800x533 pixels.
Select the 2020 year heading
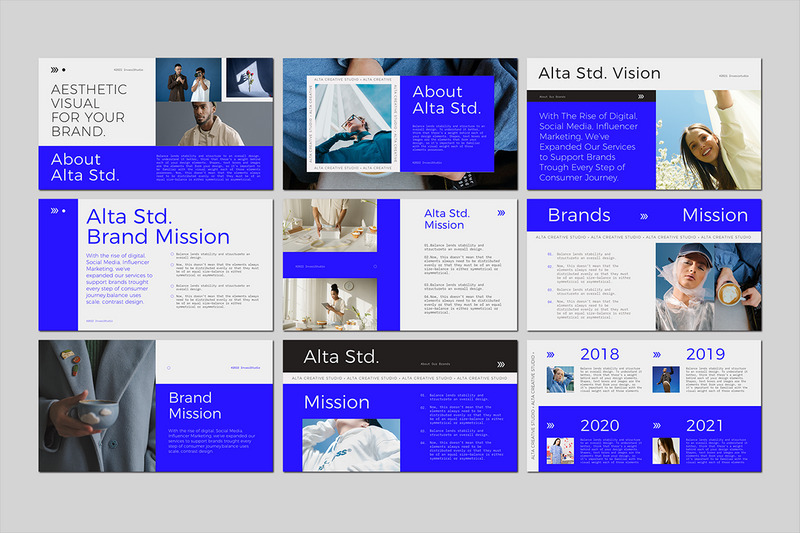tap(599, 425)
